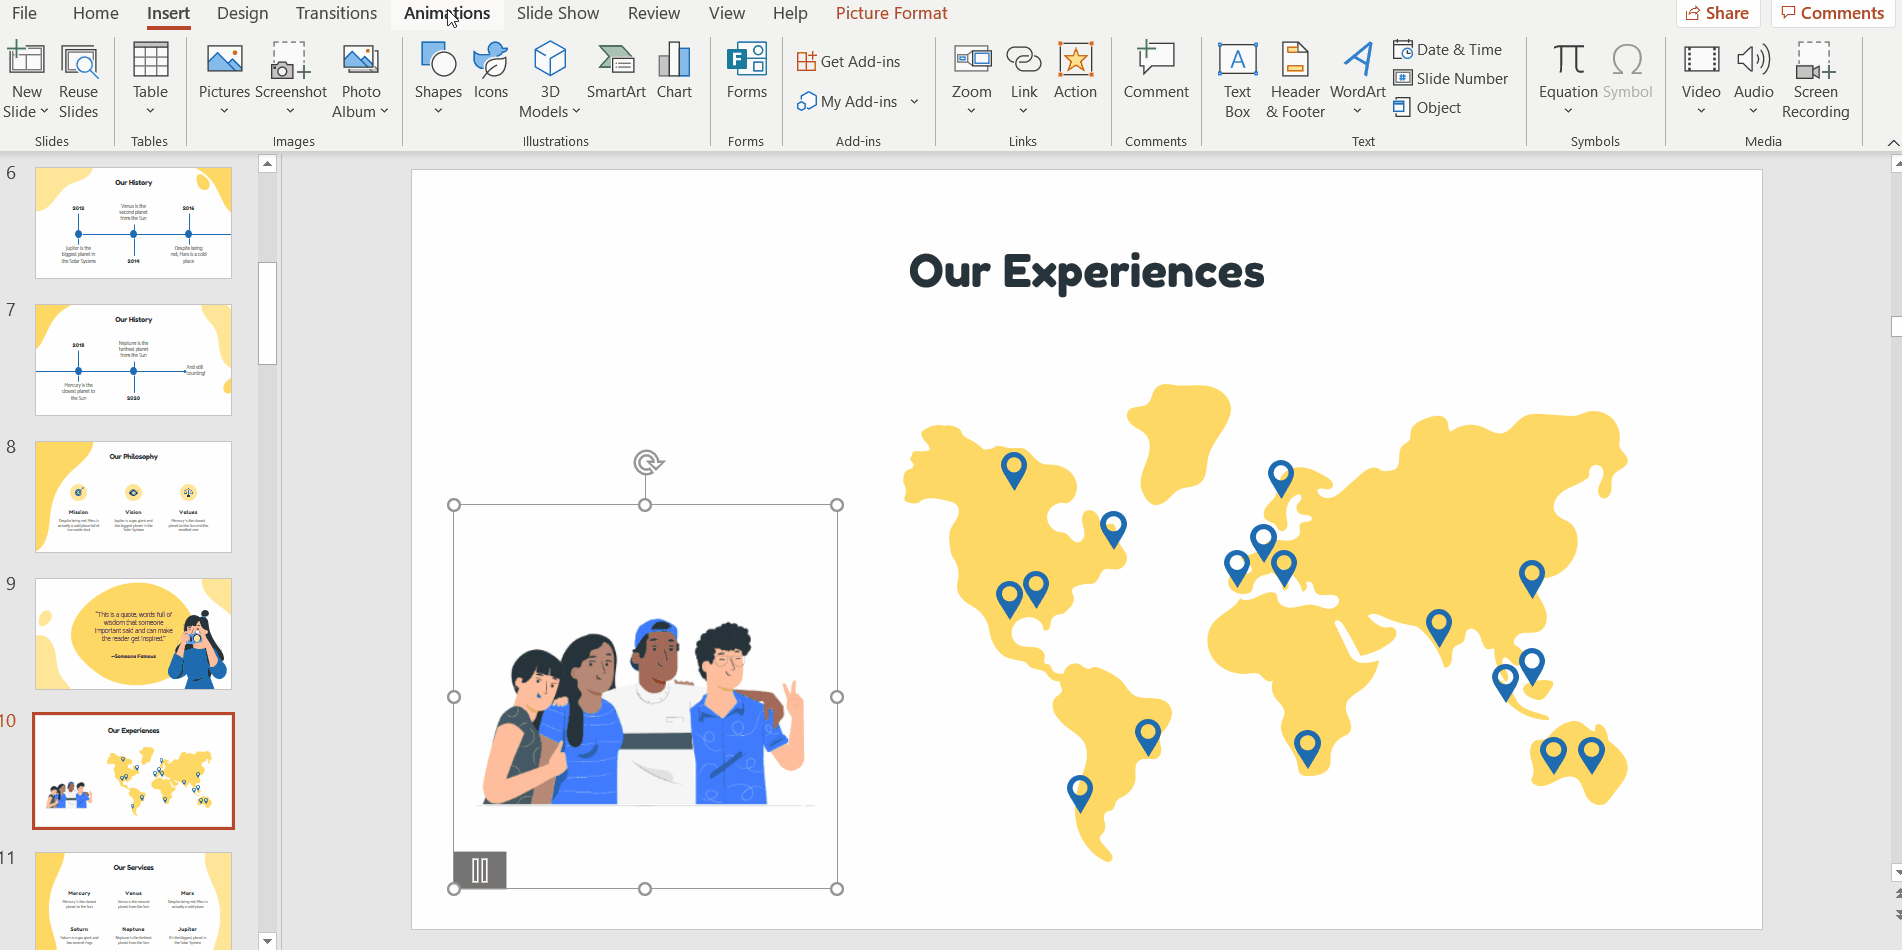
Task: Select slide 9 thumbnail with quote
Action: 133,634
